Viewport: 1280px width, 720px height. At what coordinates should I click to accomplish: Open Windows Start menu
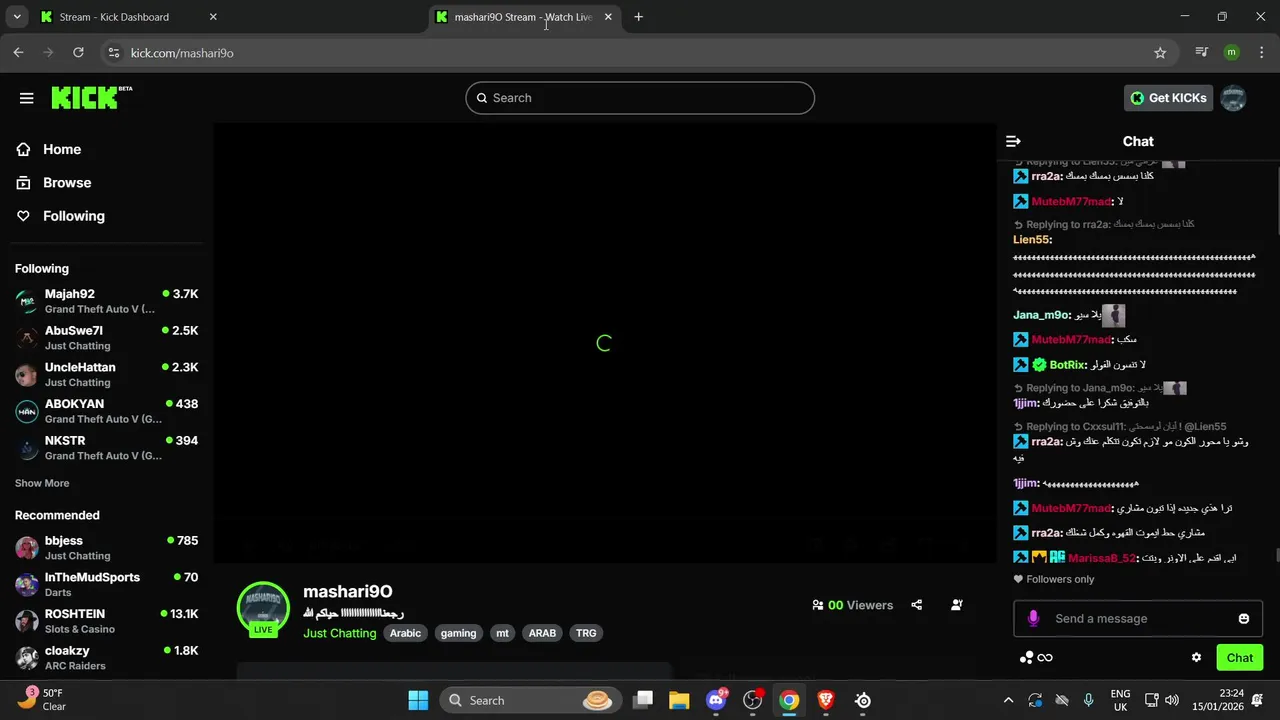point(418,700)
